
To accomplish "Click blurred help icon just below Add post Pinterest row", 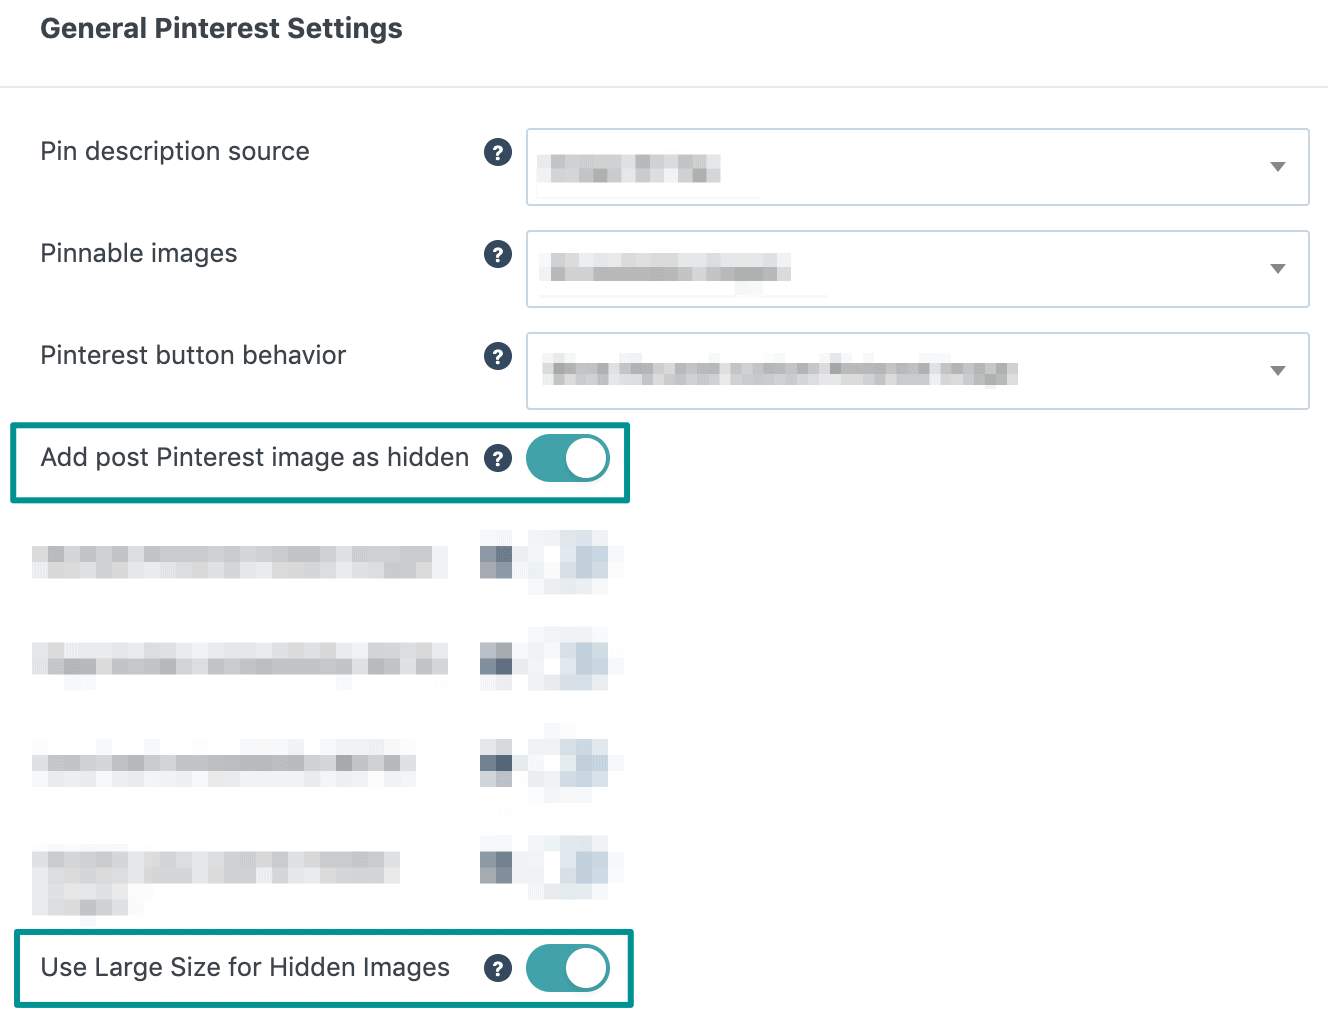I will [497, 561].
